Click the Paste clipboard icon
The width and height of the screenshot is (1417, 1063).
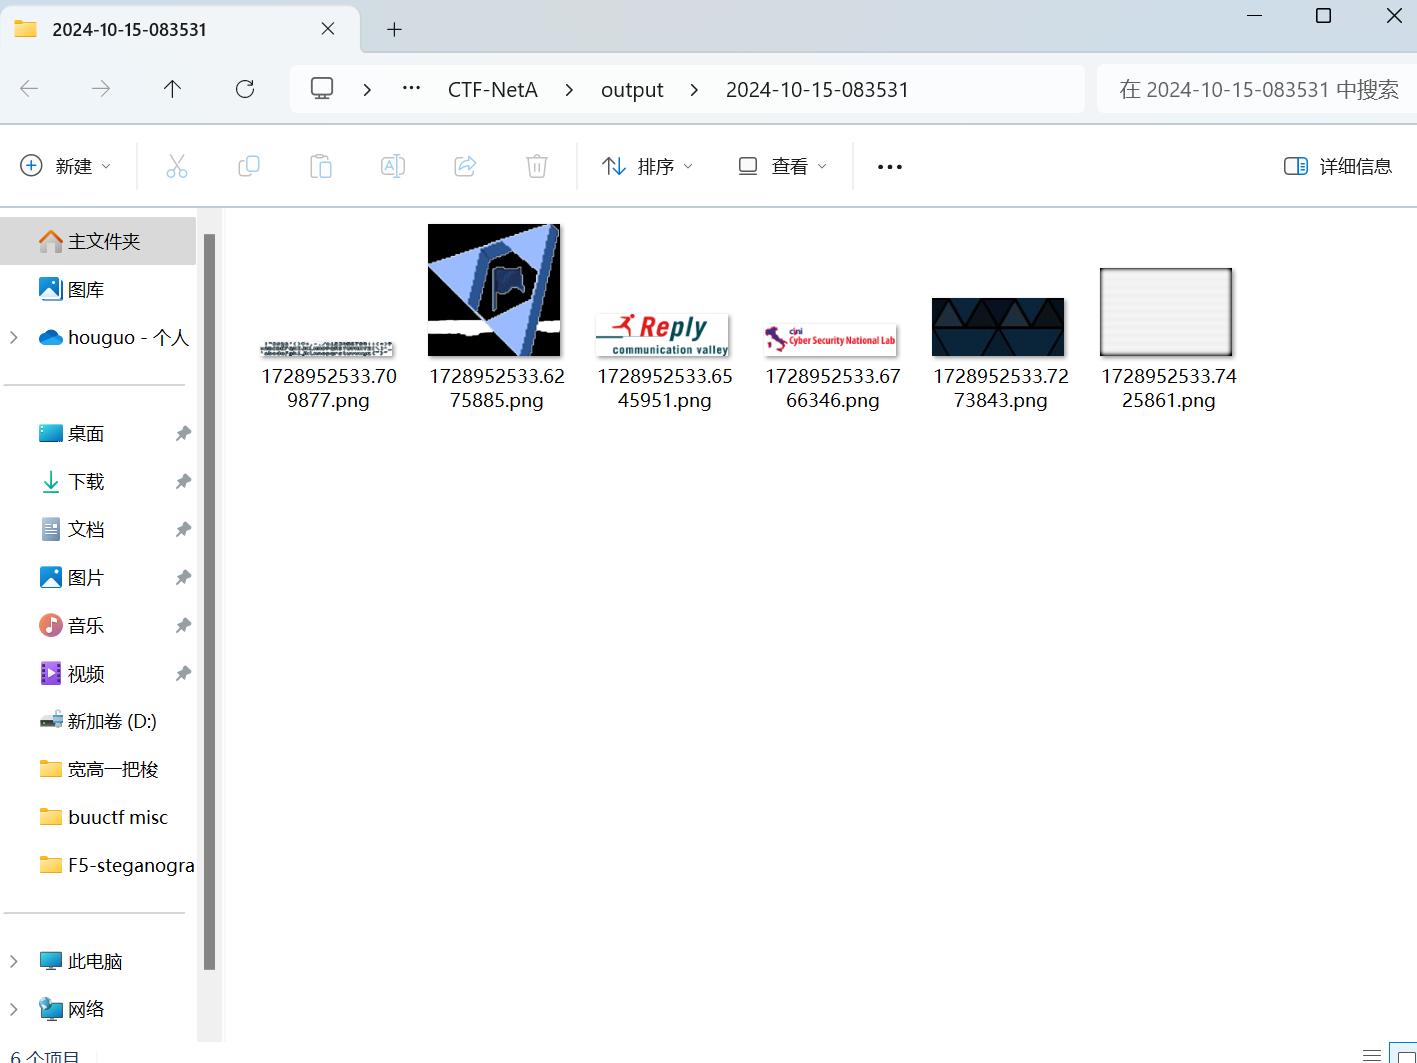pos(321,166)
